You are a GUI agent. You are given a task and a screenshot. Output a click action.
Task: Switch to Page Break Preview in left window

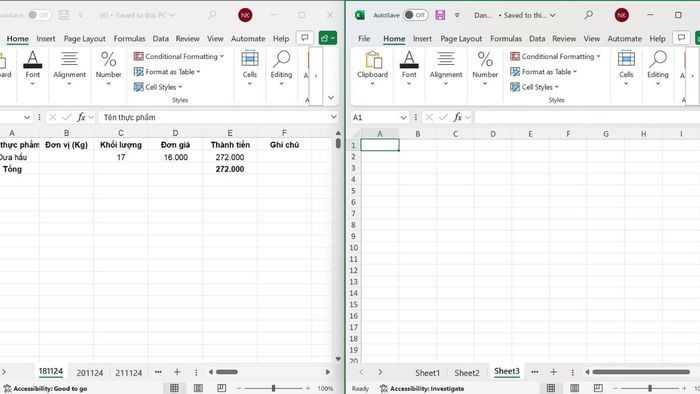pos(221,388)
